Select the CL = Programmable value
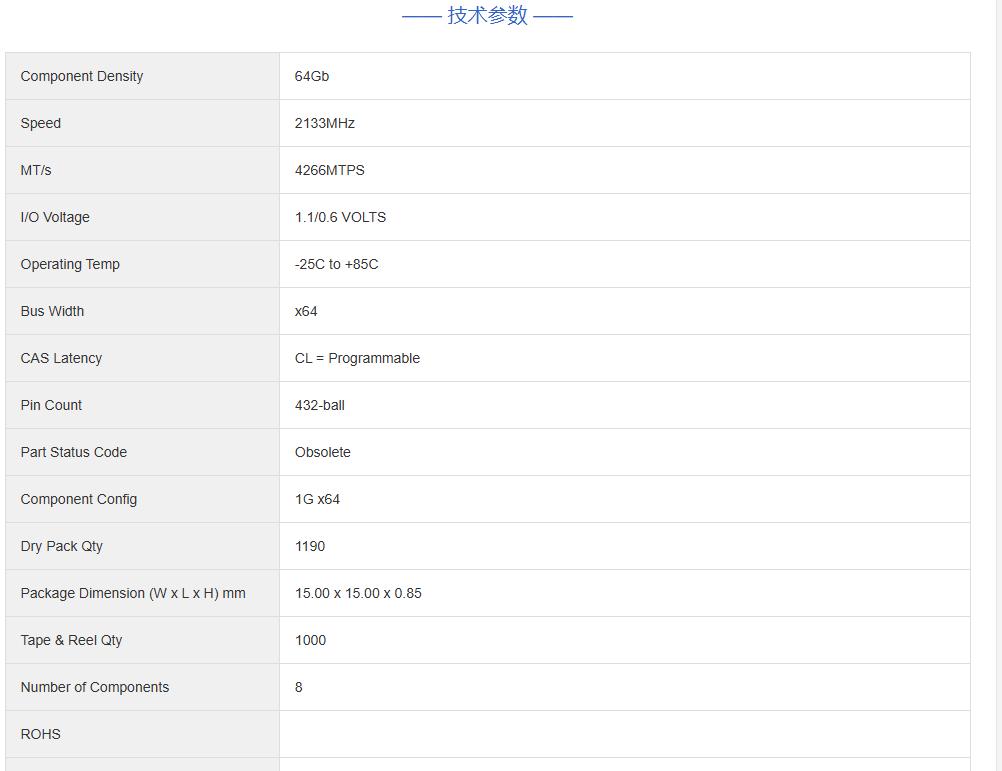1002x771 pixels. [x=357, y=358]
